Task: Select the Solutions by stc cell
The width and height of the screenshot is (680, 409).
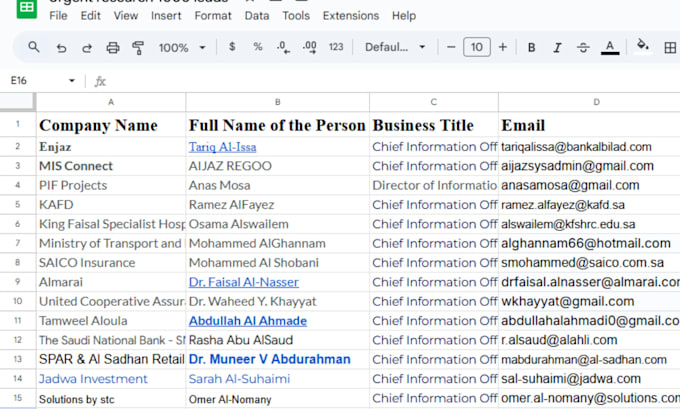Action: click(x=111, y=399)
